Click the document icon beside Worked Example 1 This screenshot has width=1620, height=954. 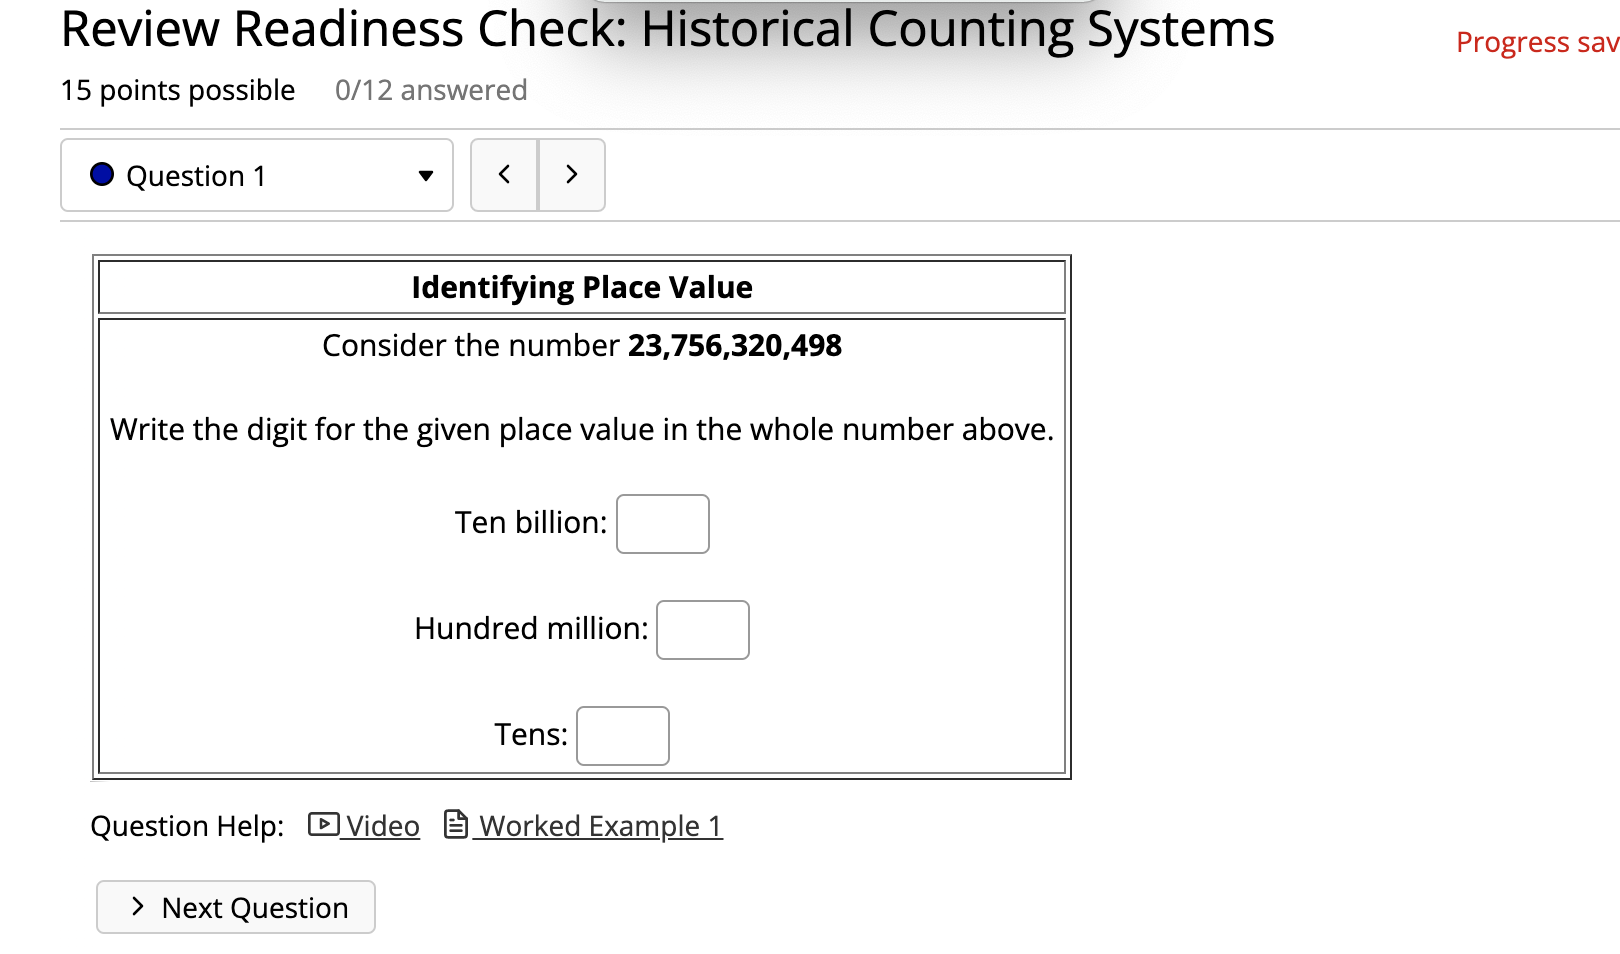click(455, 825)
